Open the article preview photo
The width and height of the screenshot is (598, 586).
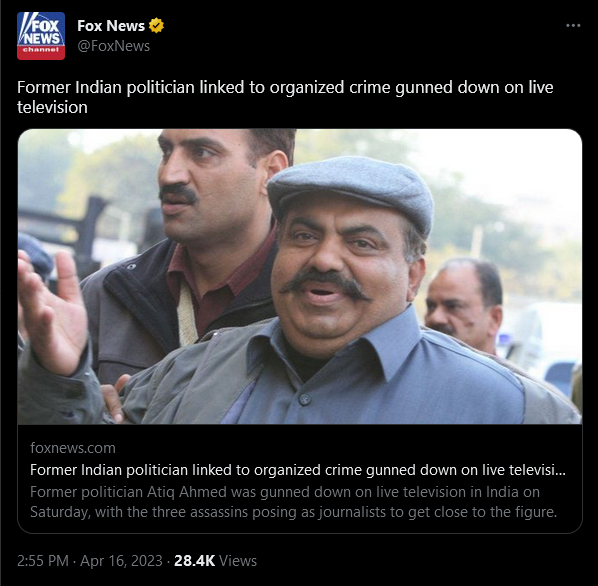tap(300, 276)
